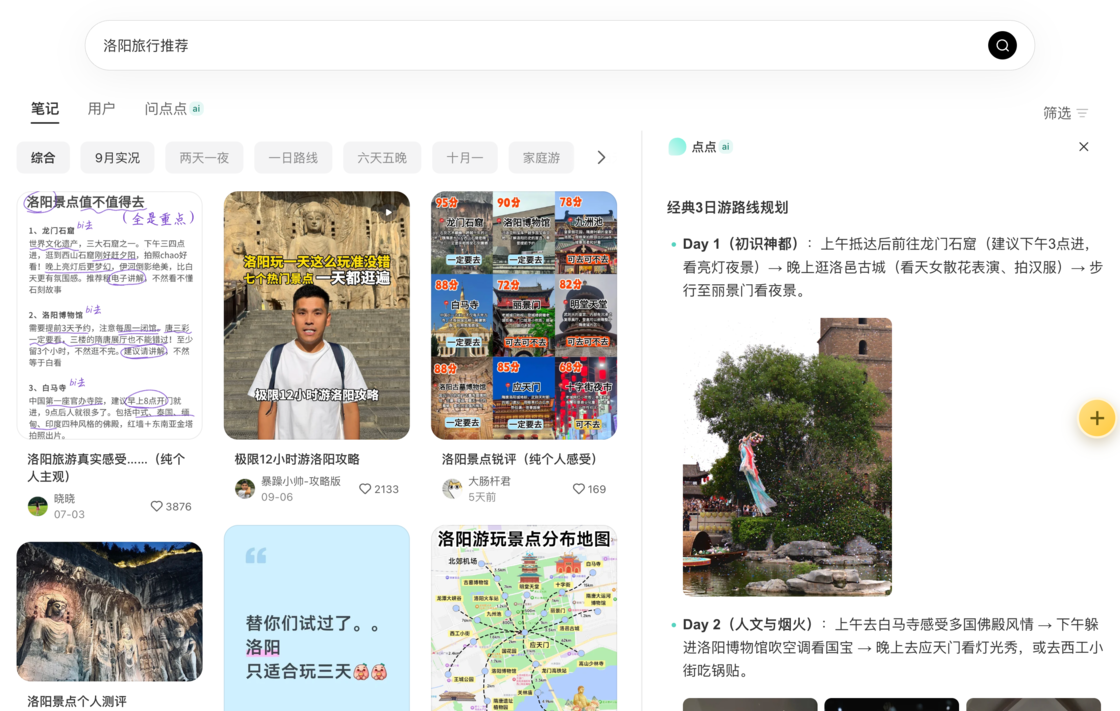
Task: Tap heart icon showing 169 likes
Action: (x=579, y=489)
